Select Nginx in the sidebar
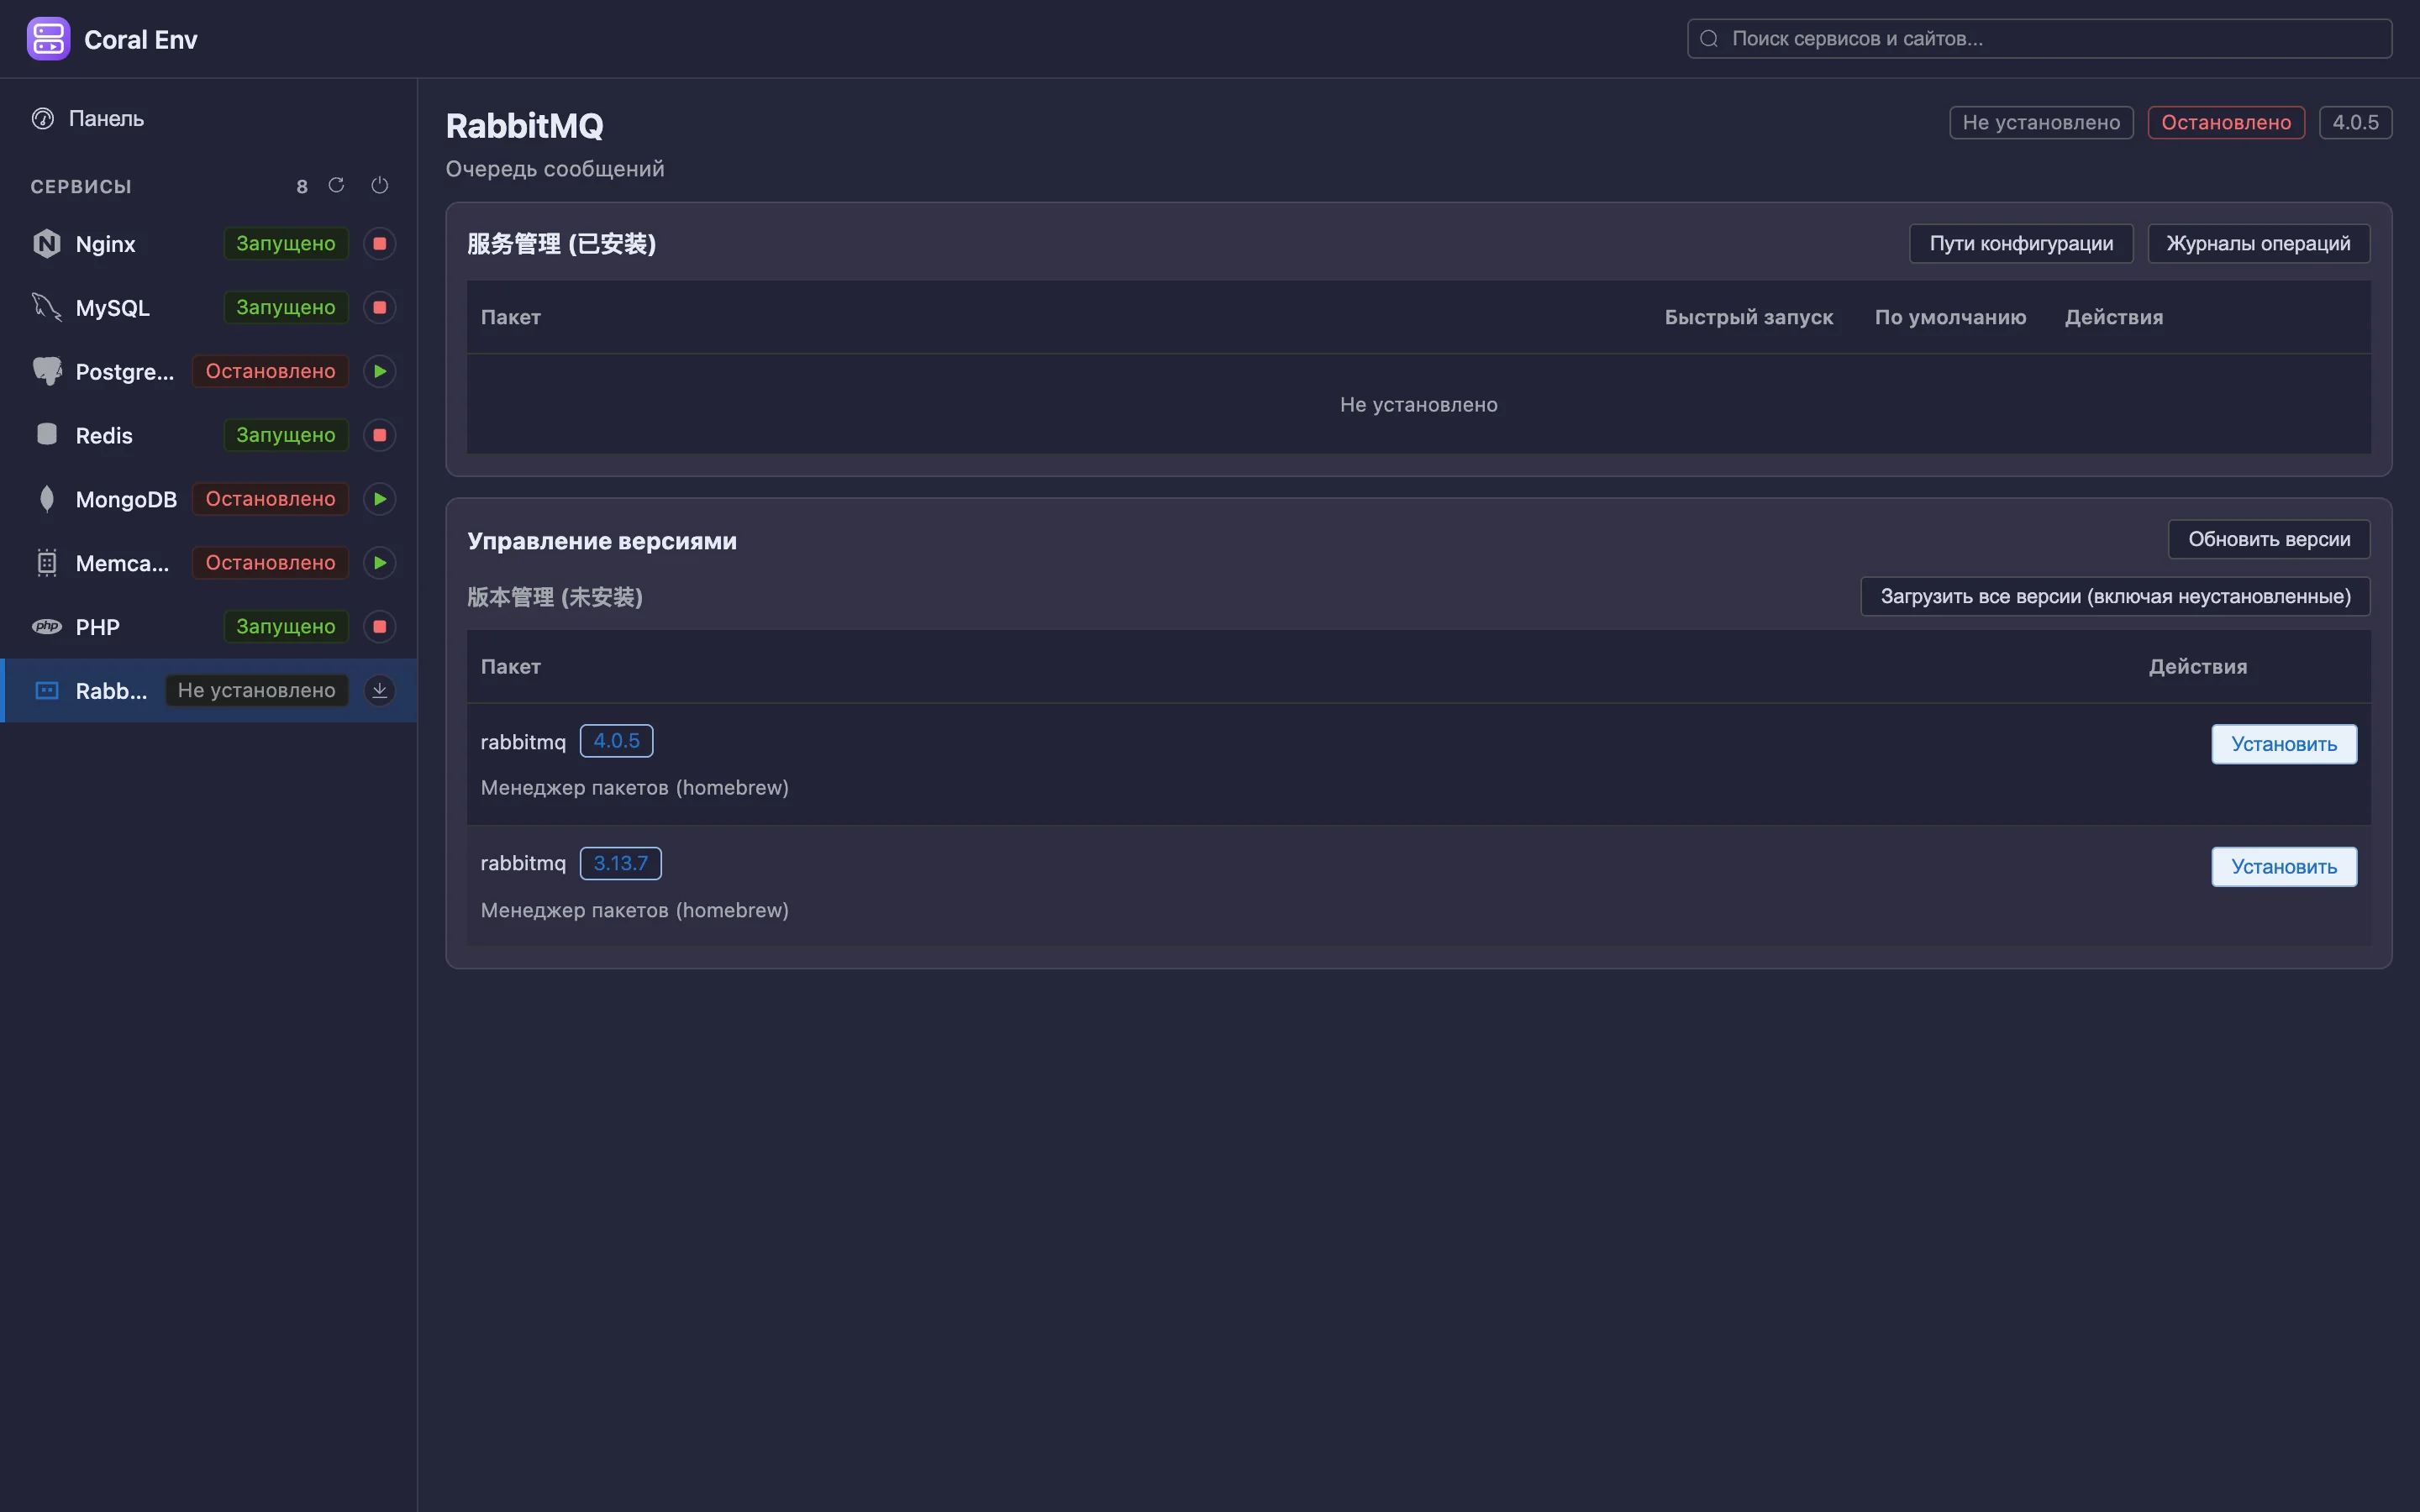The width and height of the screenshot is (2420, 1512). (208, 243)
